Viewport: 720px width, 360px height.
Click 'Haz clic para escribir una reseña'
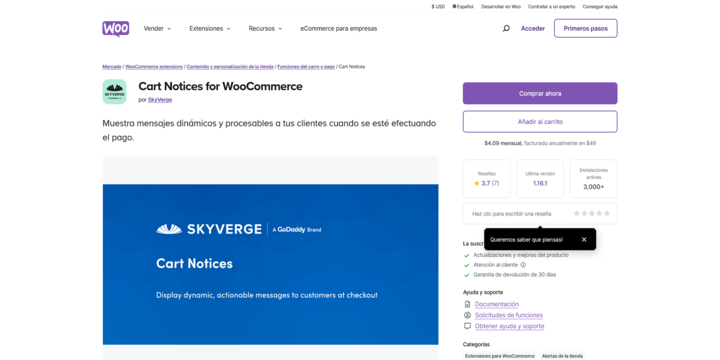[x=512, y=214]
